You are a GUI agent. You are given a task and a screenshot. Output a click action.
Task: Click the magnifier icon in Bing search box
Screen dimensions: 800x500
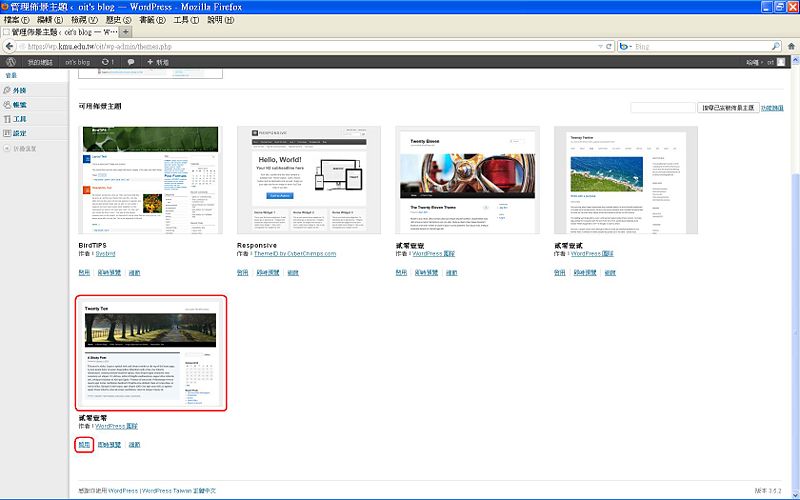pos(776,46)
